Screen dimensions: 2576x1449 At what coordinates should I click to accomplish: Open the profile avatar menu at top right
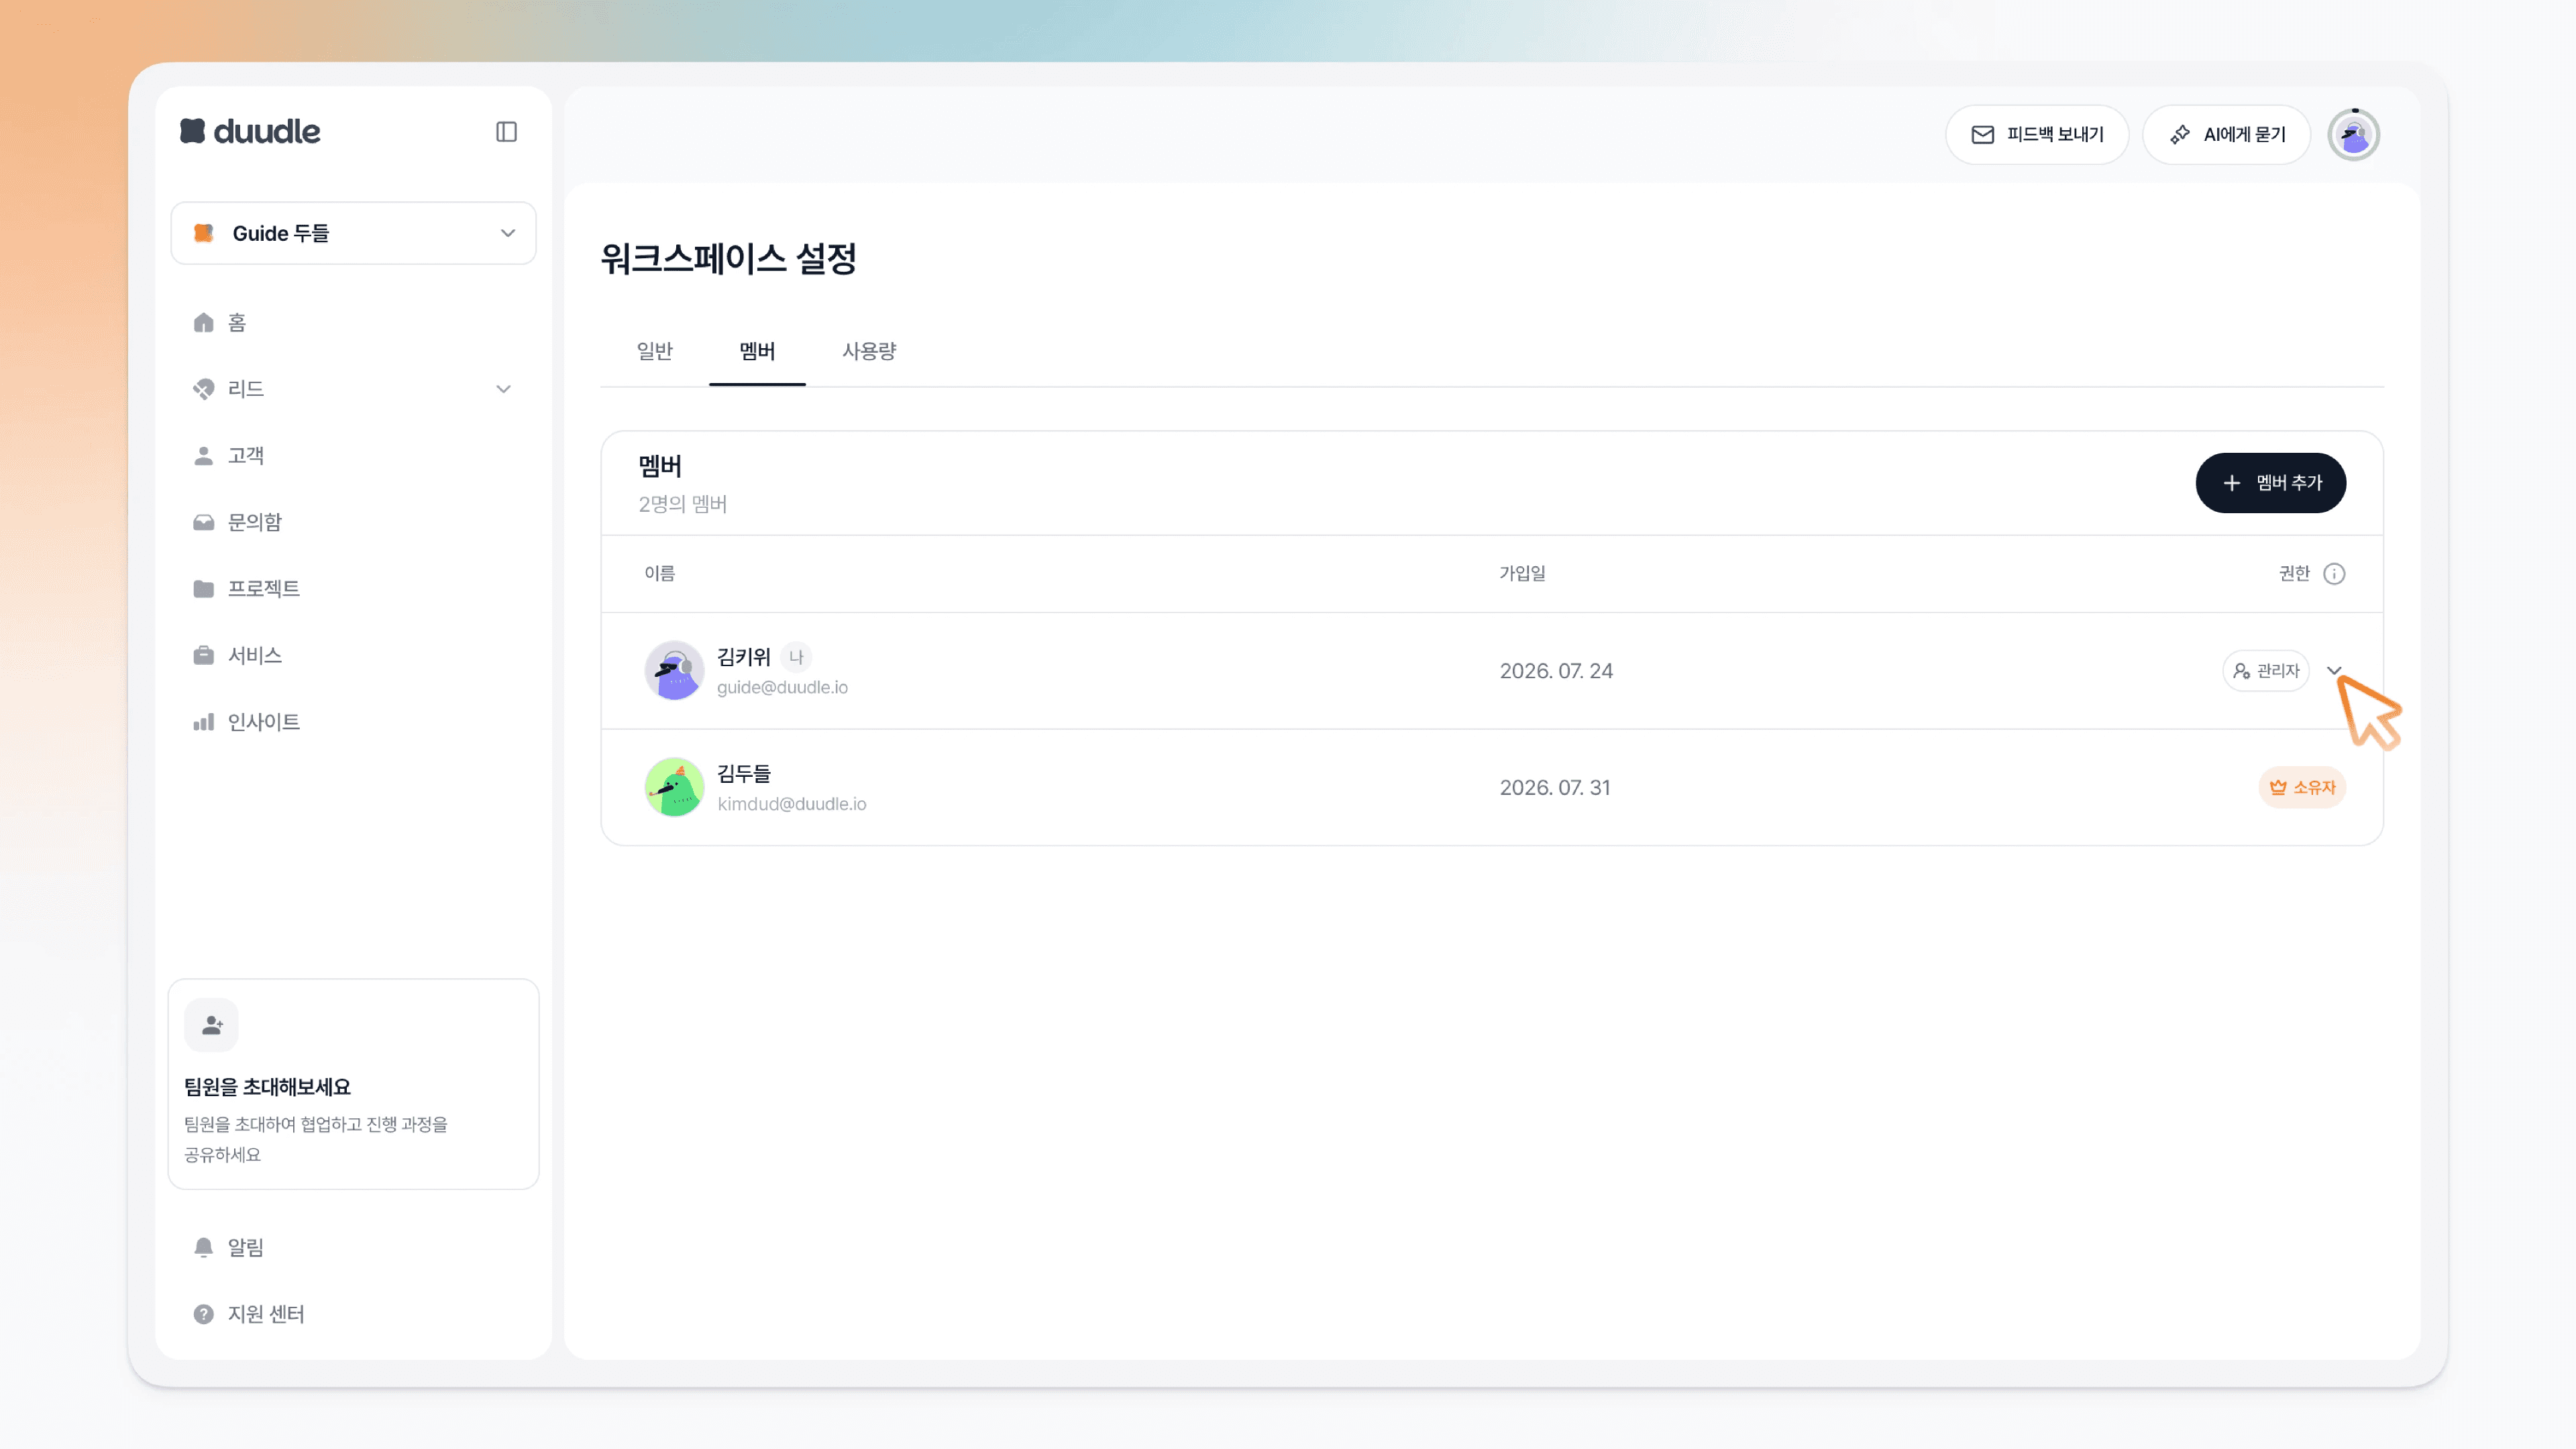click(2353, 135)
